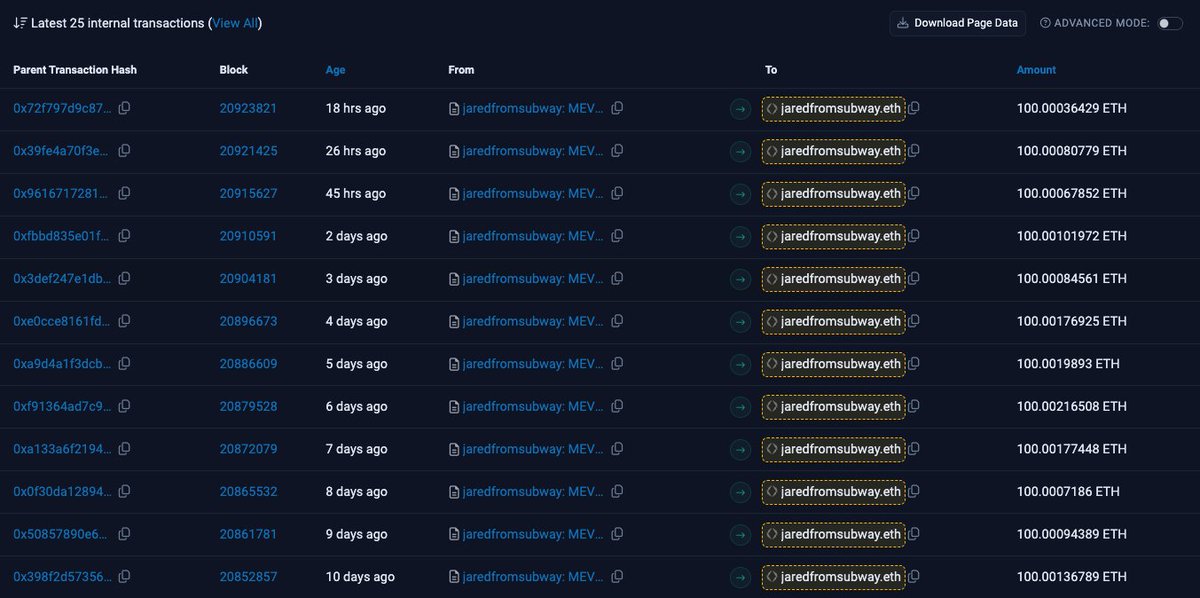Copy hash 0x3def247e1db with copy icon
This screenshot has height=598, width=1200.
(x=124, y=279)
